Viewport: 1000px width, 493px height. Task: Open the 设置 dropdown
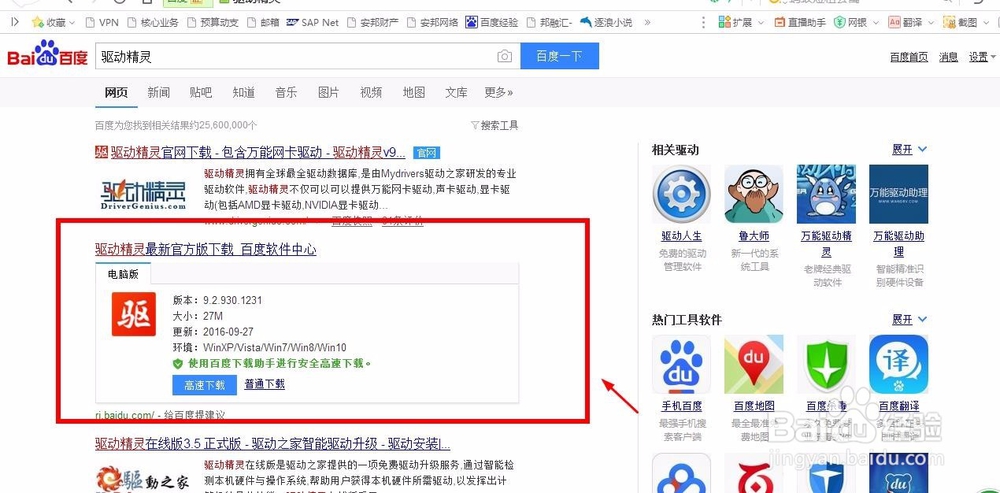(982, 57)
